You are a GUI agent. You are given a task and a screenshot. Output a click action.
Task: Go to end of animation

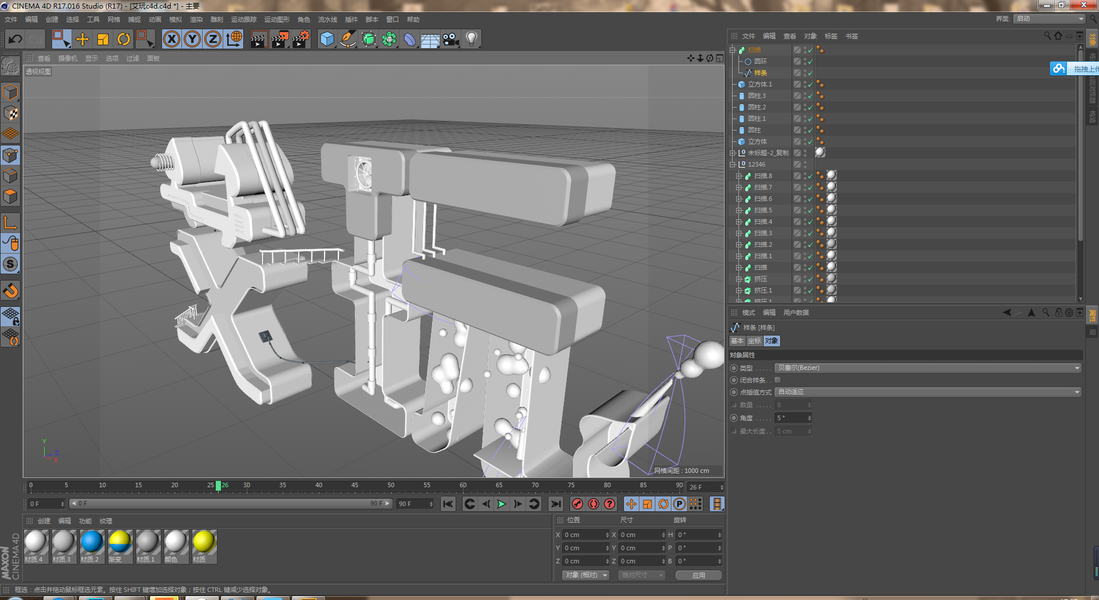point(556,503)
